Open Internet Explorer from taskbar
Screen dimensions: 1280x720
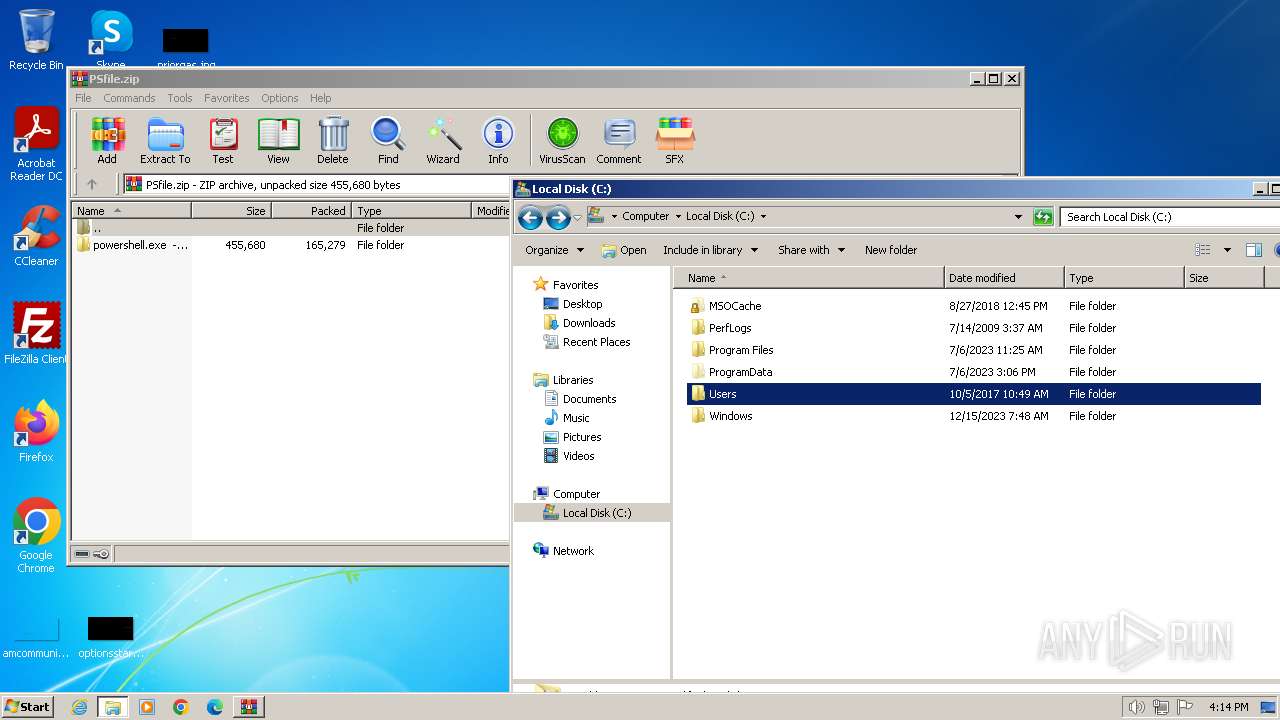79,707
